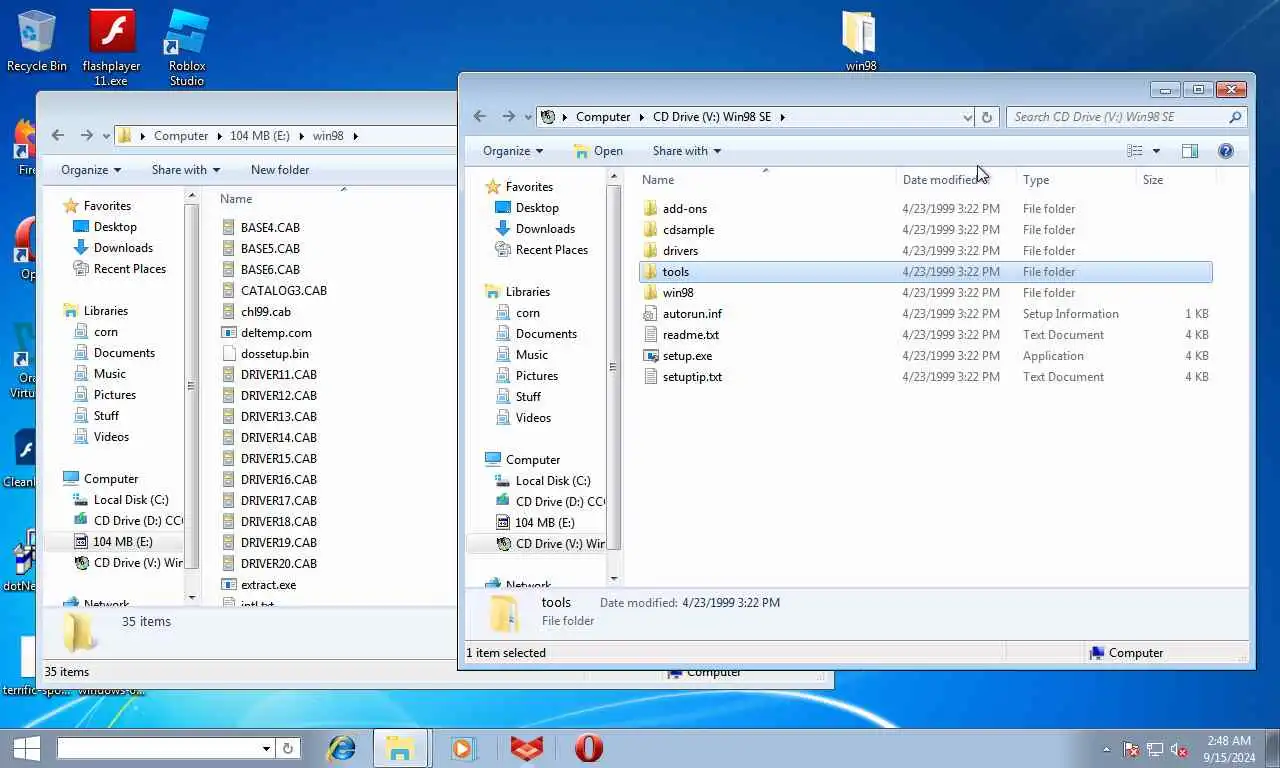This screenshot has width=1280, height=768.
Task: Open Documents library in CD Drive window sidebar
Action: click(546, 334)
